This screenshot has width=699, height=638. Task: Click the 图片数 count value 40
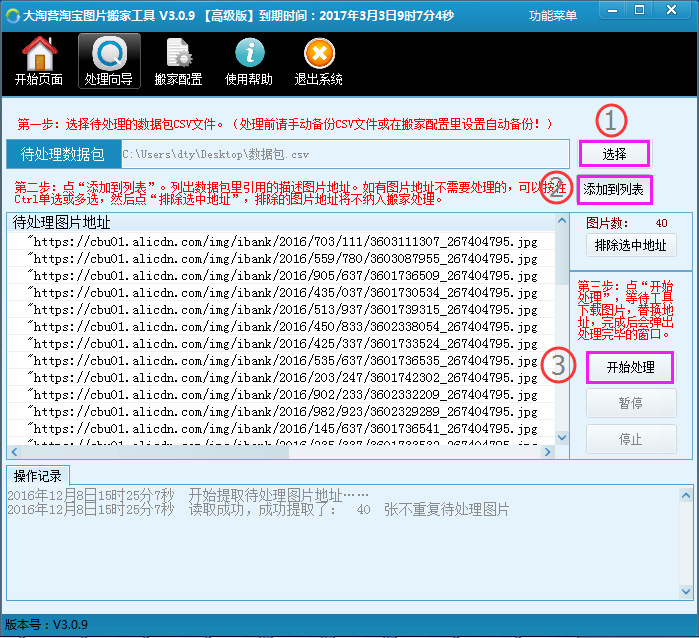pos(662,223)
